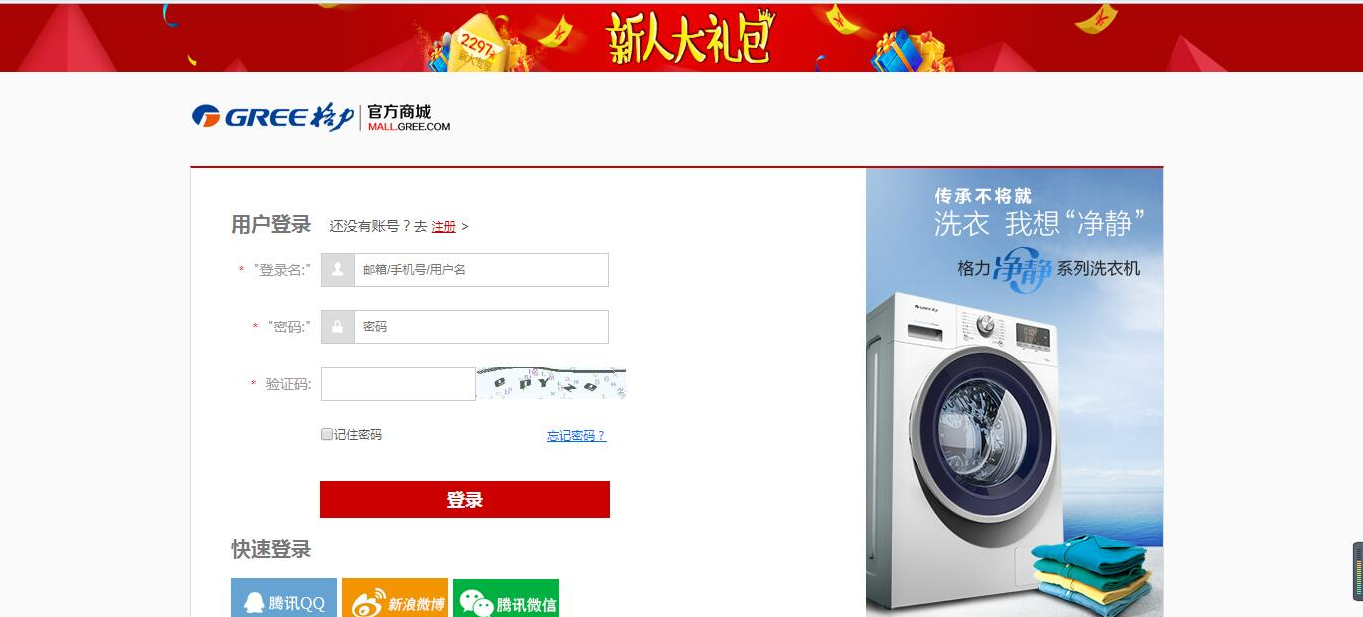
Task: Click the red 登录 button
Action: click(x=465, y=500)
